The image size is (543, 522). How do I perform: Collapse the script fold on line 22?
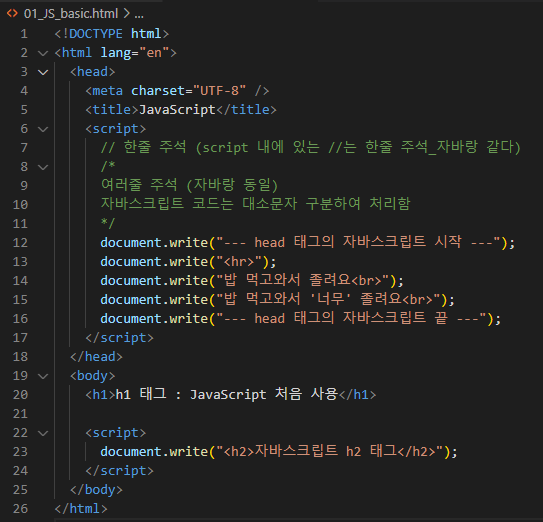click(x=43, y=433)
